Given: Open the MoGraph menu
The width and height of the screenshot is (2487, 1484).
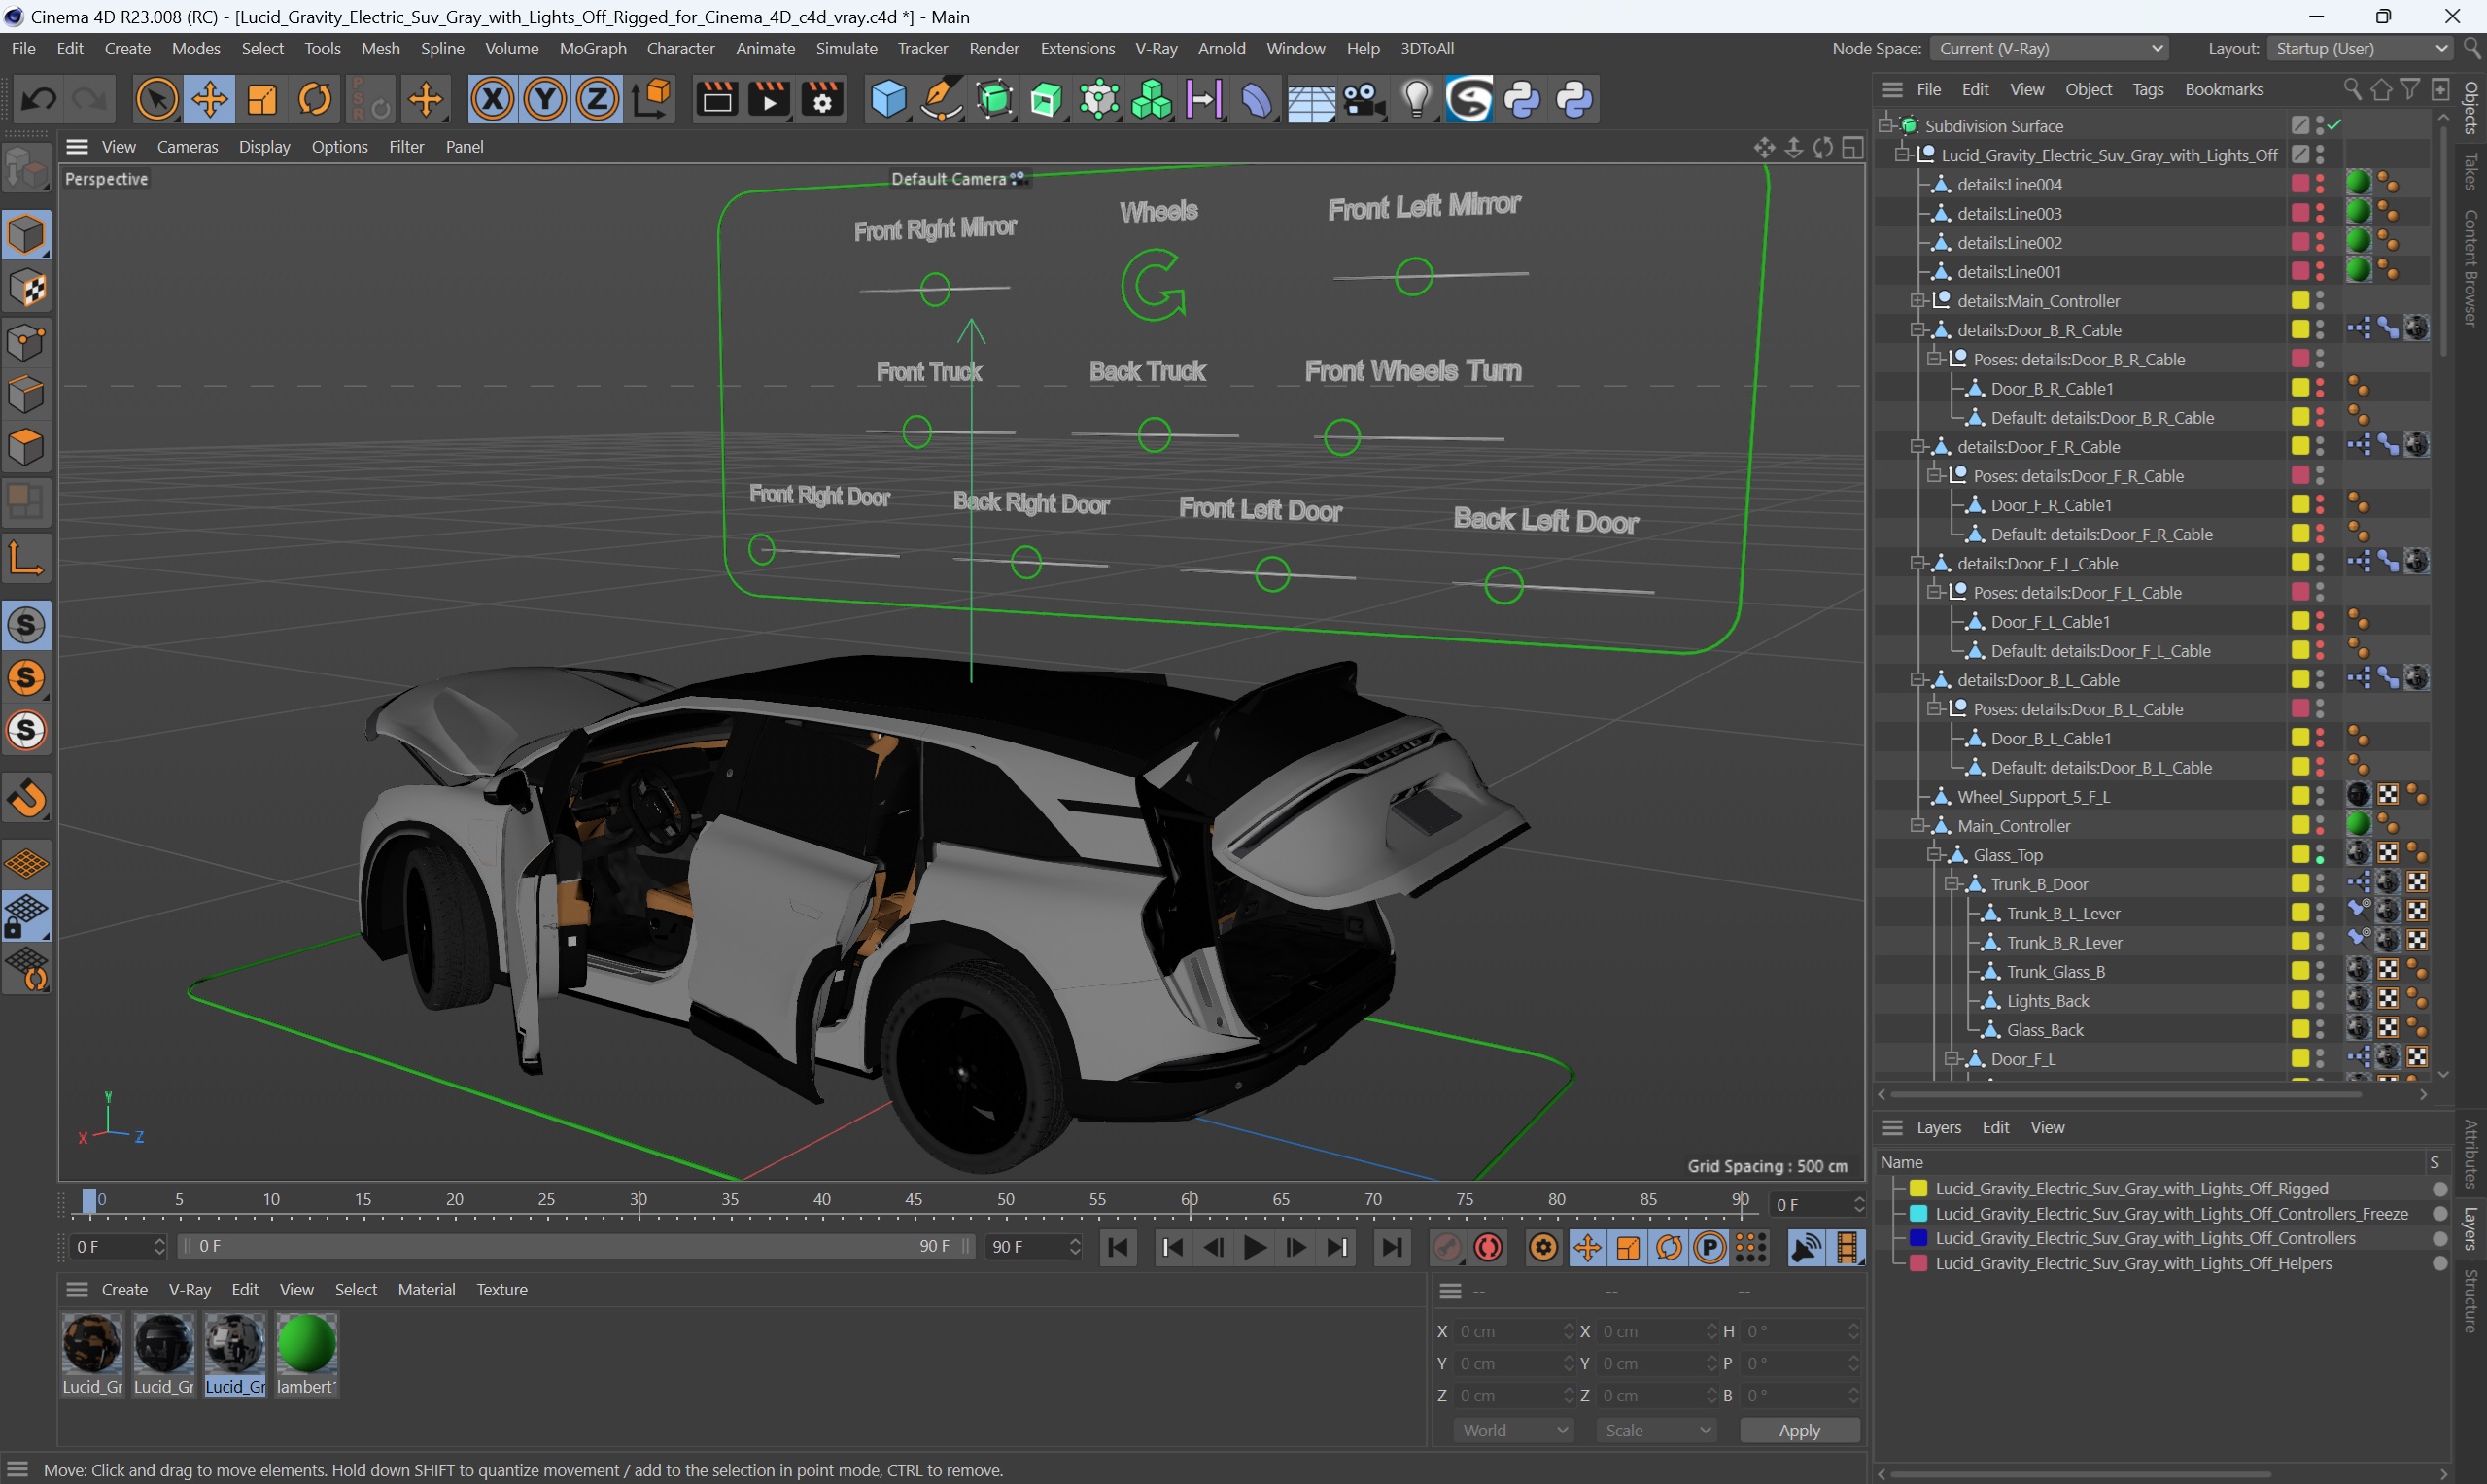Looking at the screenshot, I should tap(592, 48).
